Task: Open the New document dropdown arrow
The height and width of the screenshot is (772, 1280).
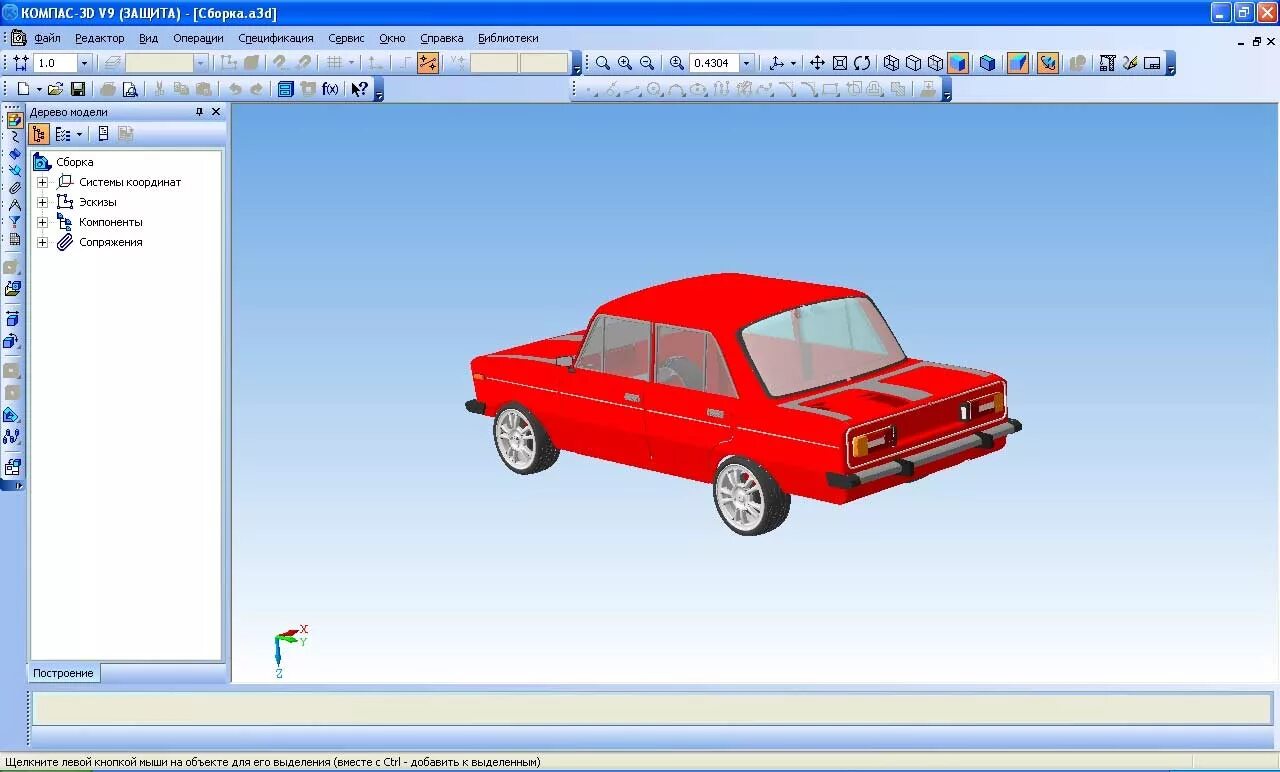Action: (39, 89)
